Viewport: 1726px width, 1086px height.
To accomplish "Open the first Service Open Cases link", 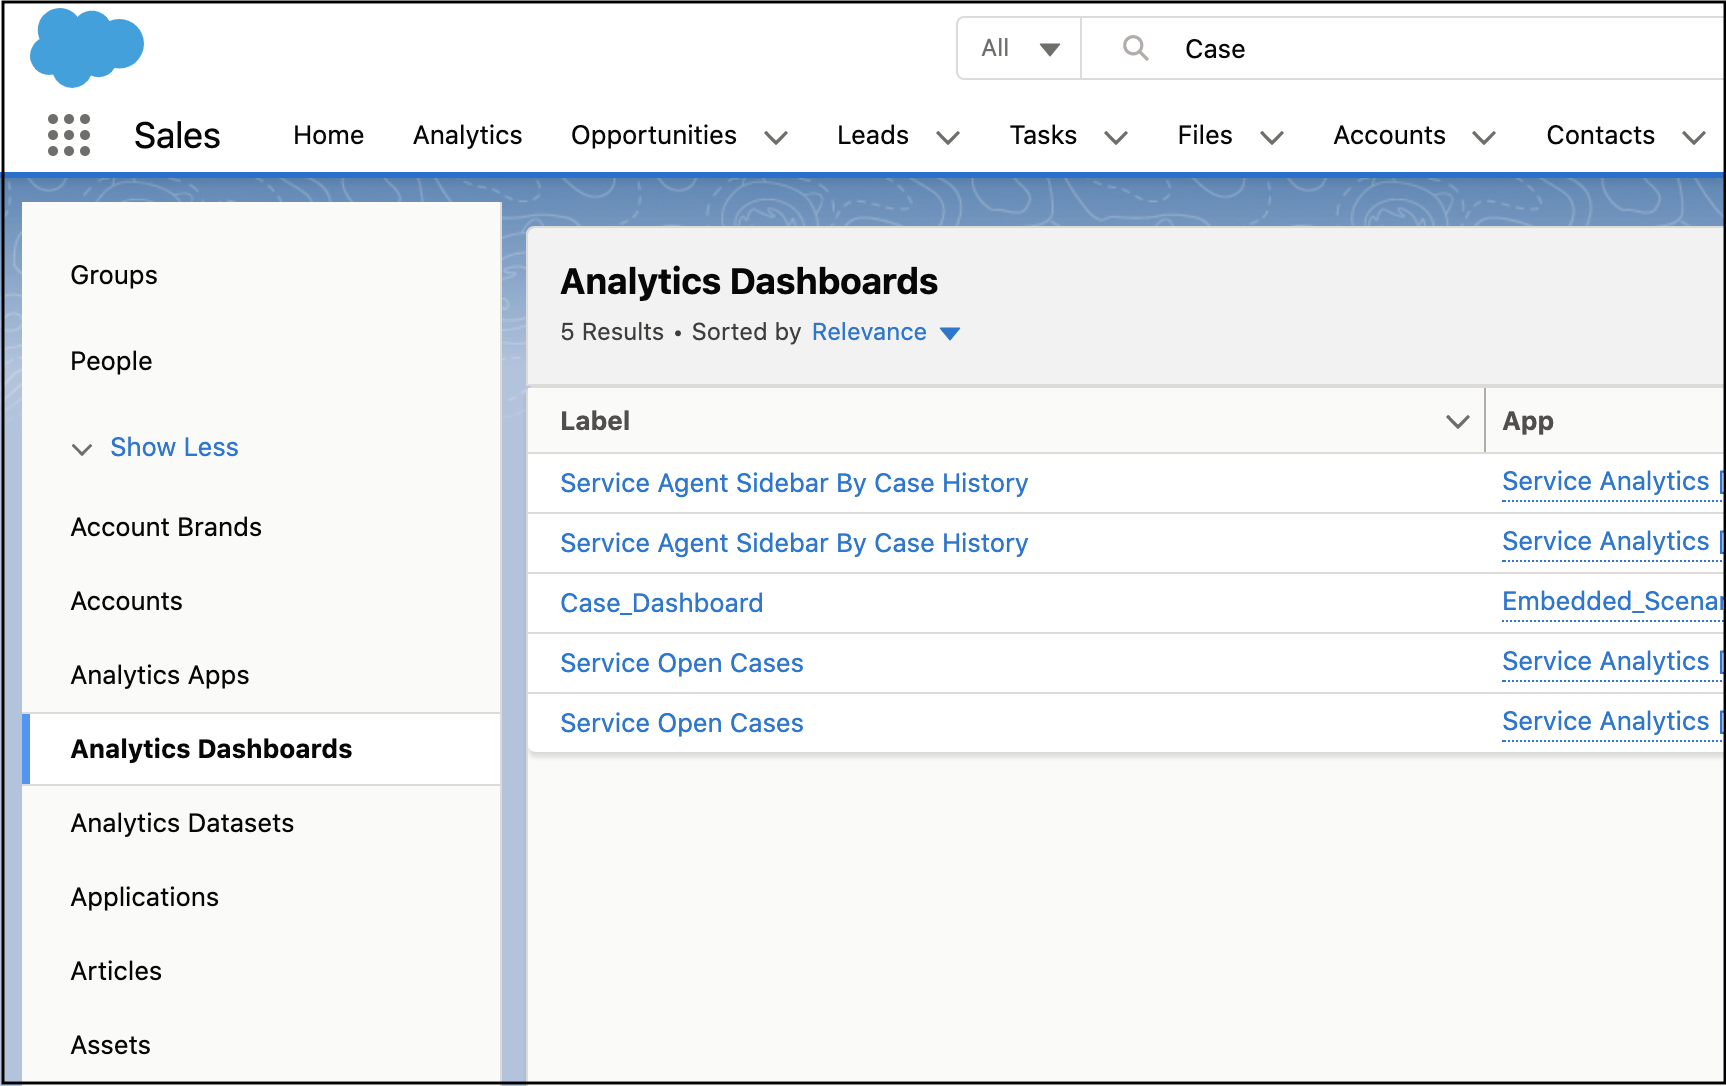I will click(x=682, y=663).
